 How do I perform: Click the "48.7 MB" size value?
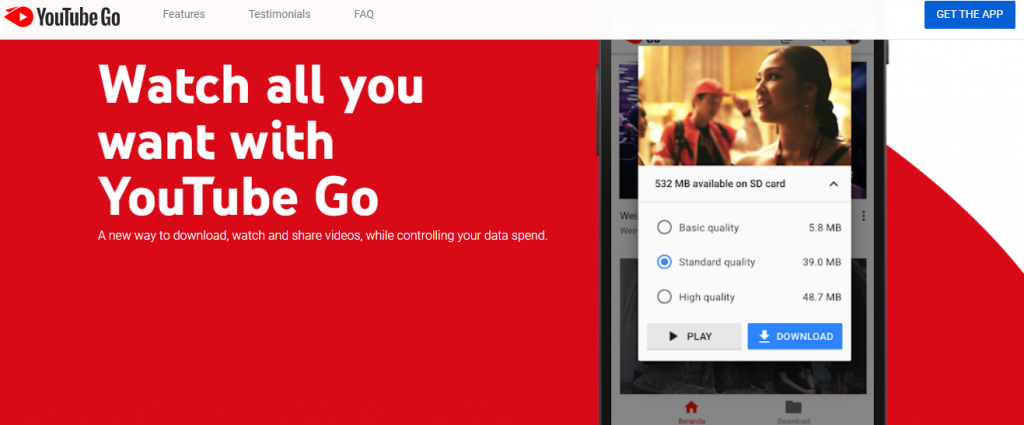822,297
